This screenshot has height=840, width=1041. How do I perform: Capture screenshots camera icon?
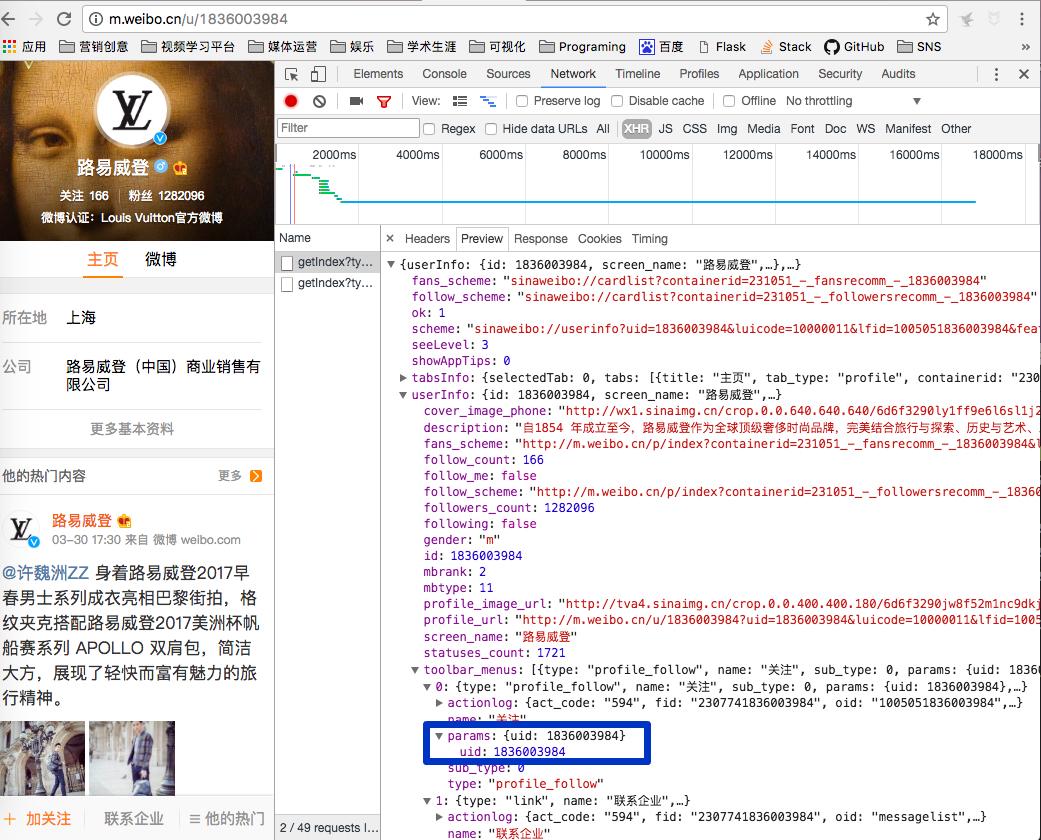[357, 101]
